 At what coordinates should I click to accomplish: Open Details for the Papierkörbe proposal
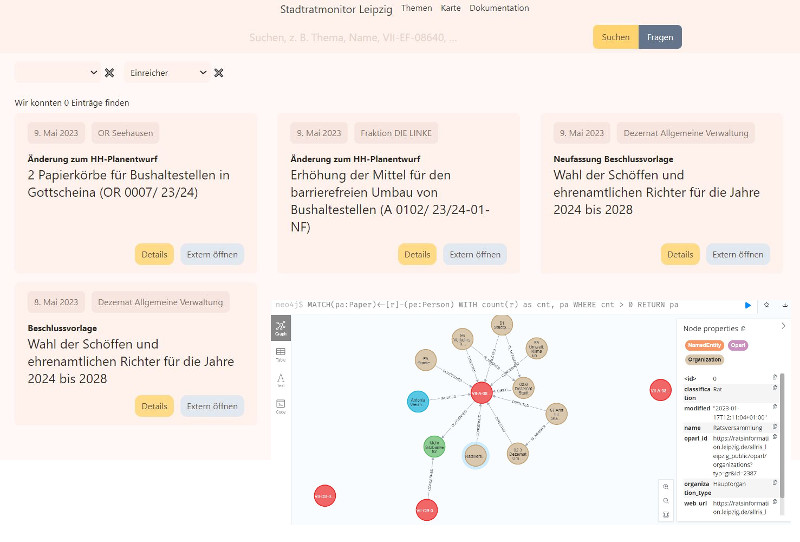click(x=154, y=254)
